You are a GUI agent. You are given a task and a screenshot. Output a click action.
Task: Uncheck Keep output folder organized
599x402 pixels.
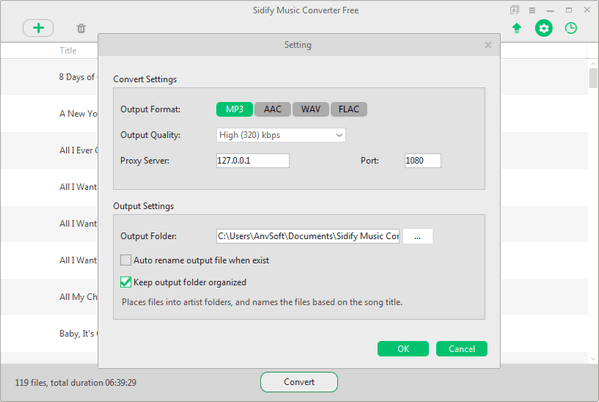click(126, 282)
